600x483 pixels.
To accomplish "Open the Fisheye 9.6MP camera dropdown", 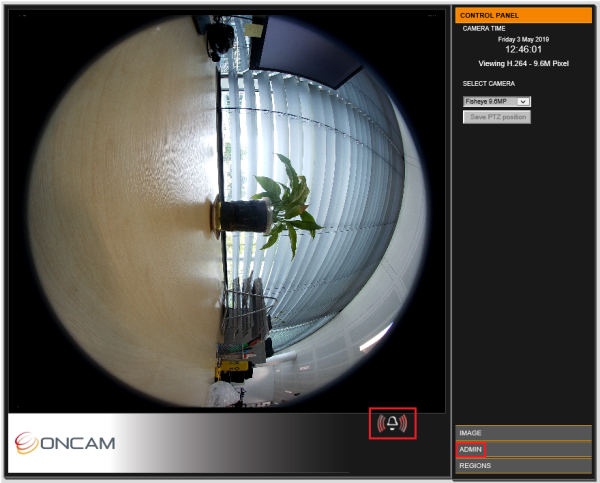I will coord(496,101).
